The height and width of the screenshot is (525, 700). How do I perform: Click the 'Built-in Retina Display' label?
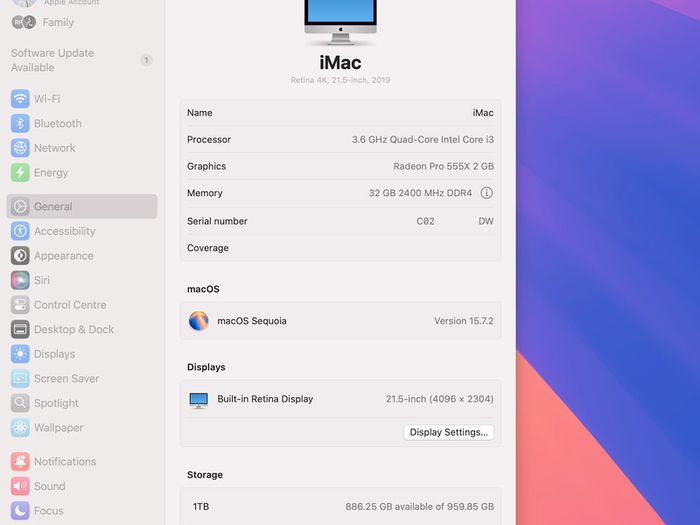(265, 399)
